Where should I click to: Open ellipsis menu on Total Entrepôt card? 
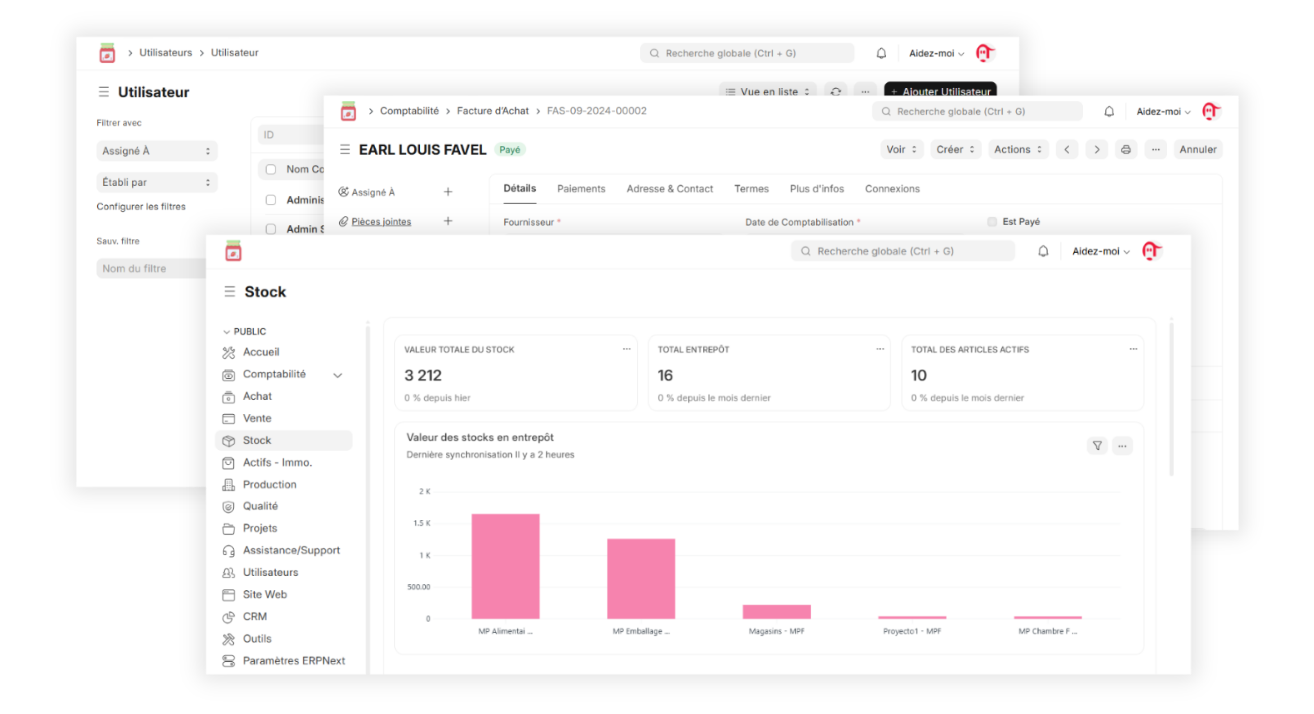point(880,349)
